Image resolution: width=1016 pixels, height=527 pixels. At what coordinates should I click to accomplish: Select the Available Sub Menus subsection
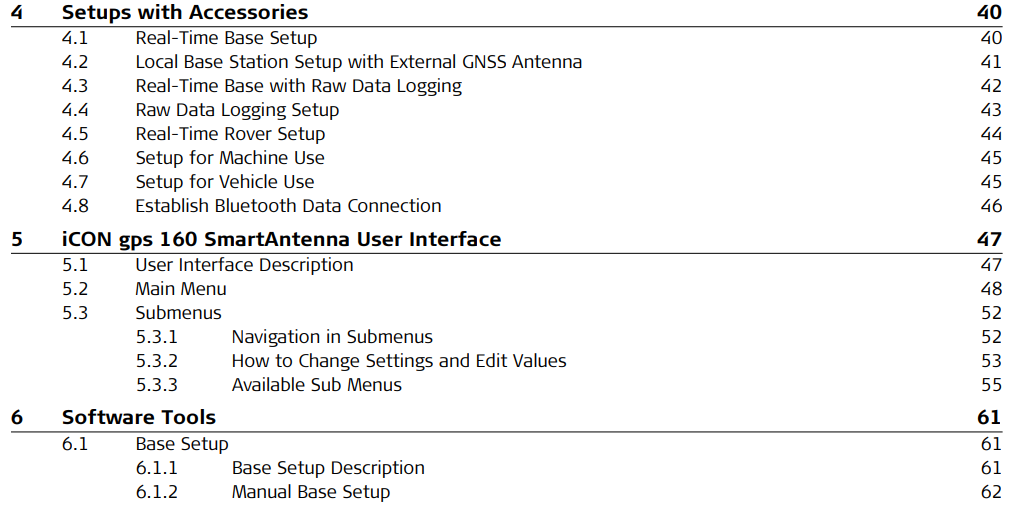click(x=316, y=385)
